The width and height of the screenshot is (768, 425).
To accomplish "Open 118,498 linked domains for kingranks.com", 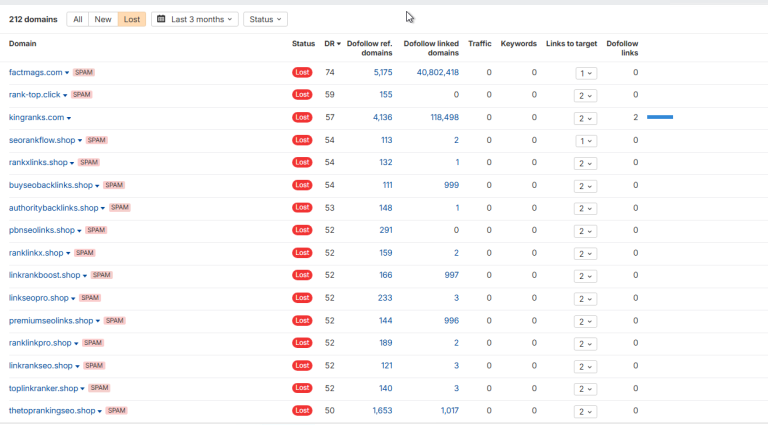I will 445,118.
